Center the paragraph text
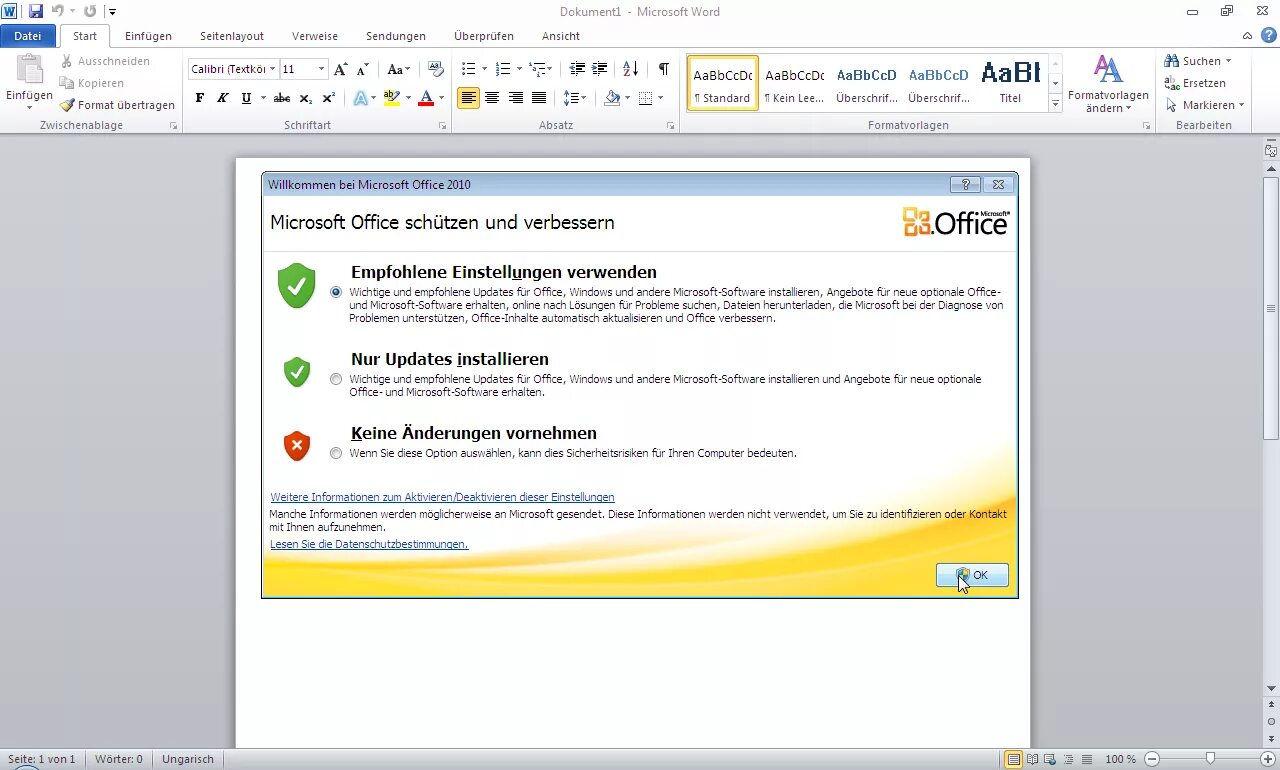 [492, 98]
